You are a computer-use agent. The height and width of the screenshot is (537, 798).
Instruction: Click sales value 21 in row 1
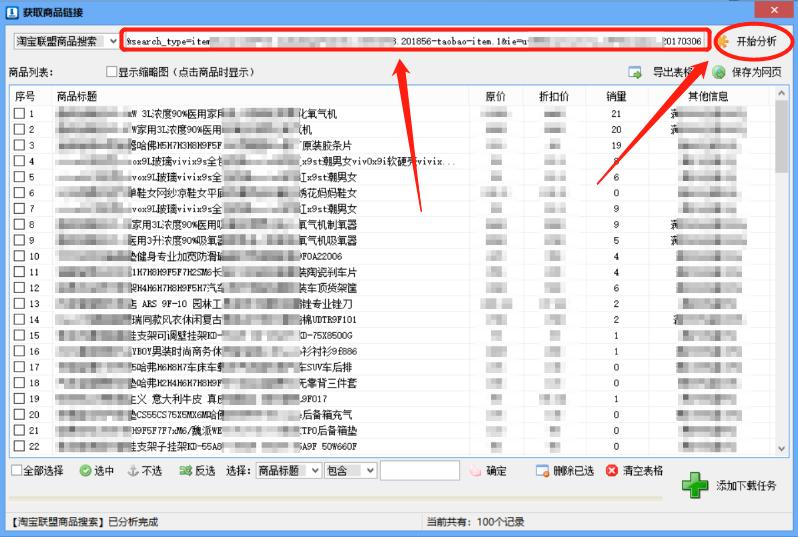click(616, 114)
